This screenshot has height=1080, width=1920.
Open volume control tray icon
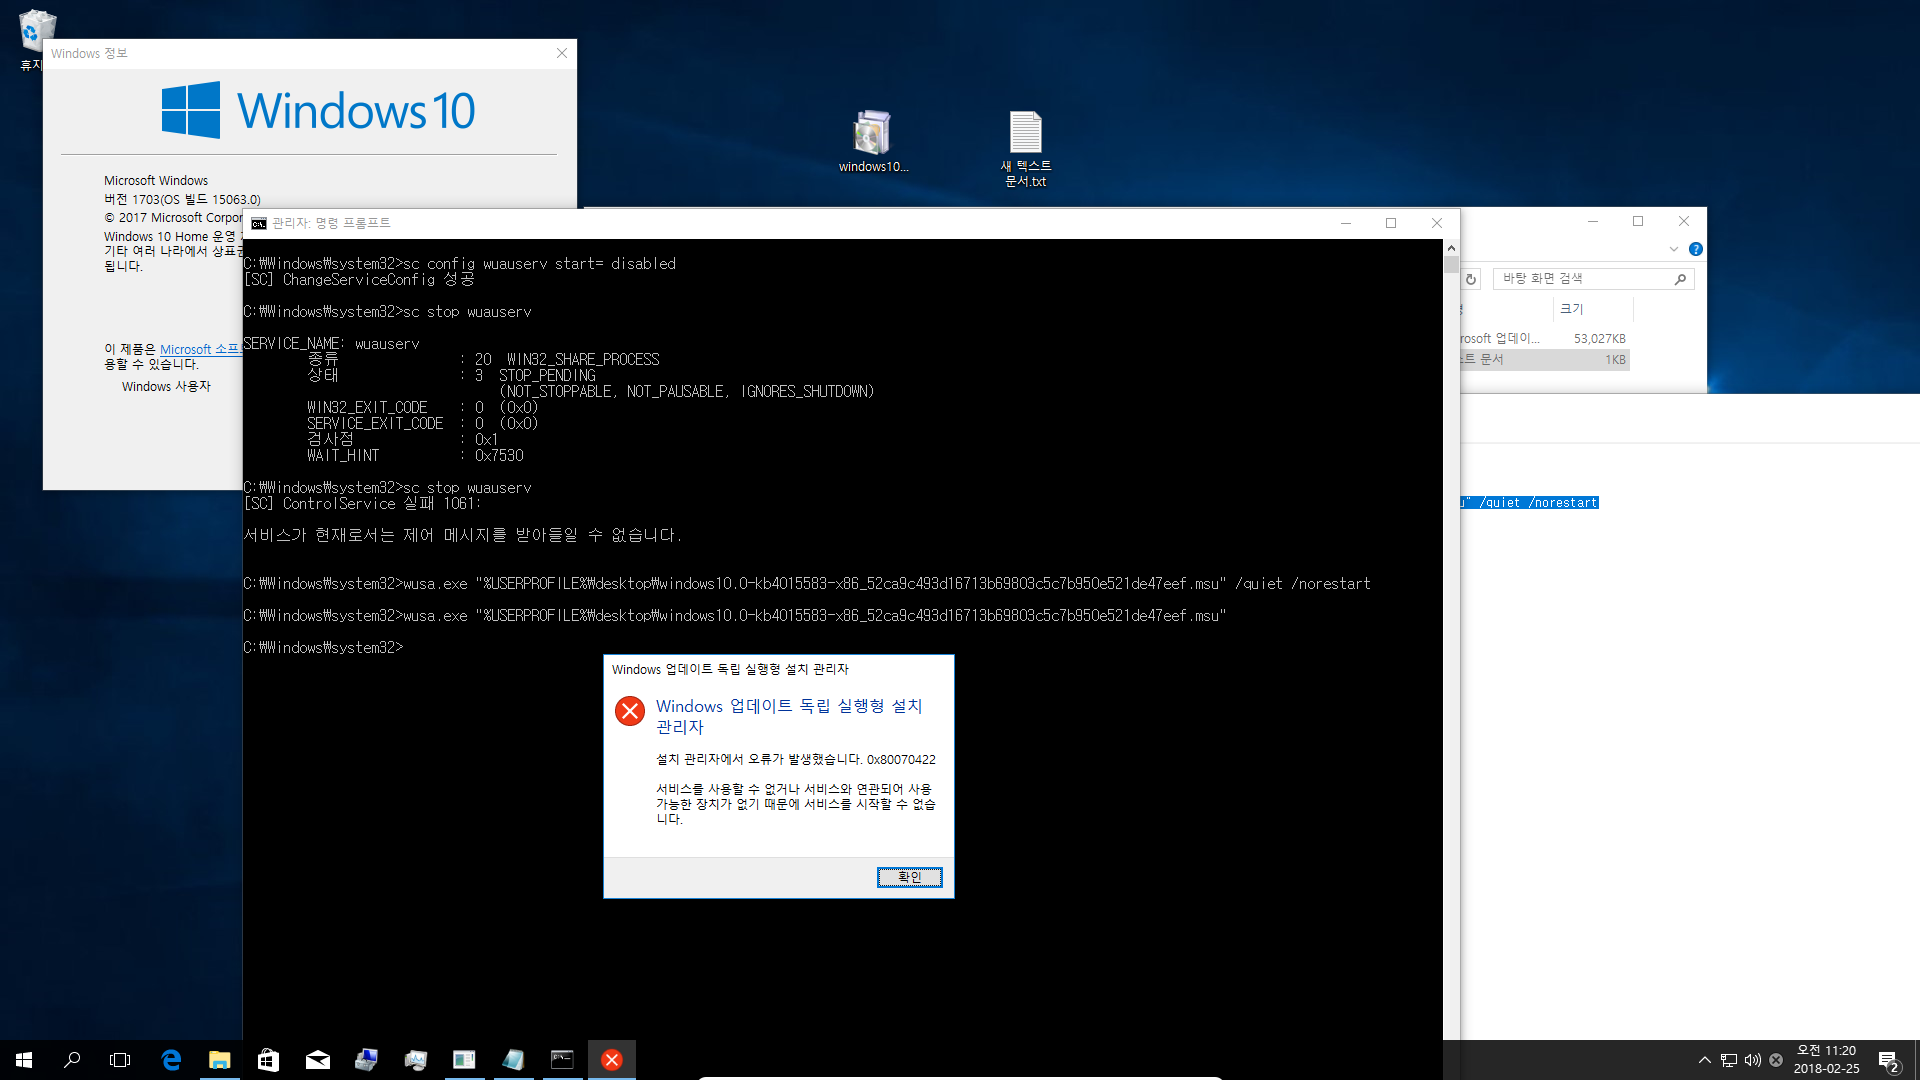click(x=1753, y=1060)
